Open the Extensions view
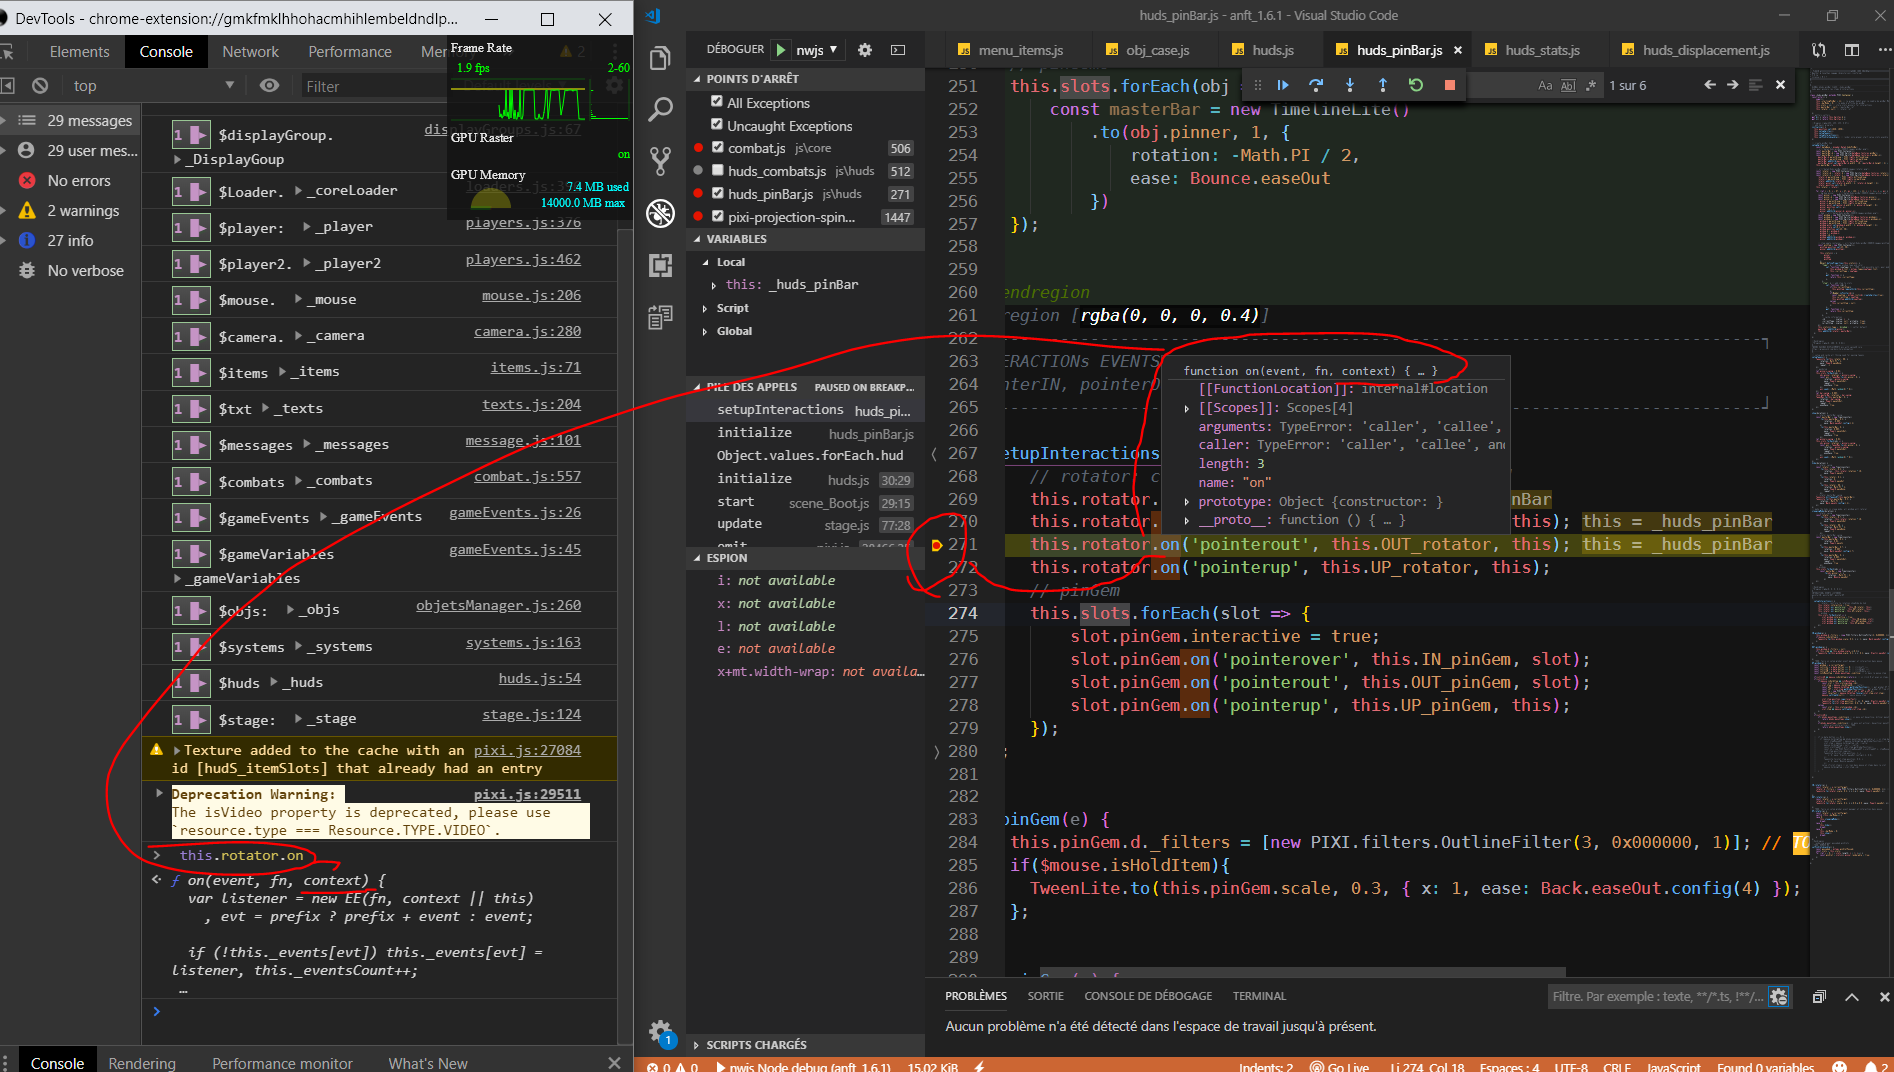This screenshot has height=1072, width=1894. (660, 265)
